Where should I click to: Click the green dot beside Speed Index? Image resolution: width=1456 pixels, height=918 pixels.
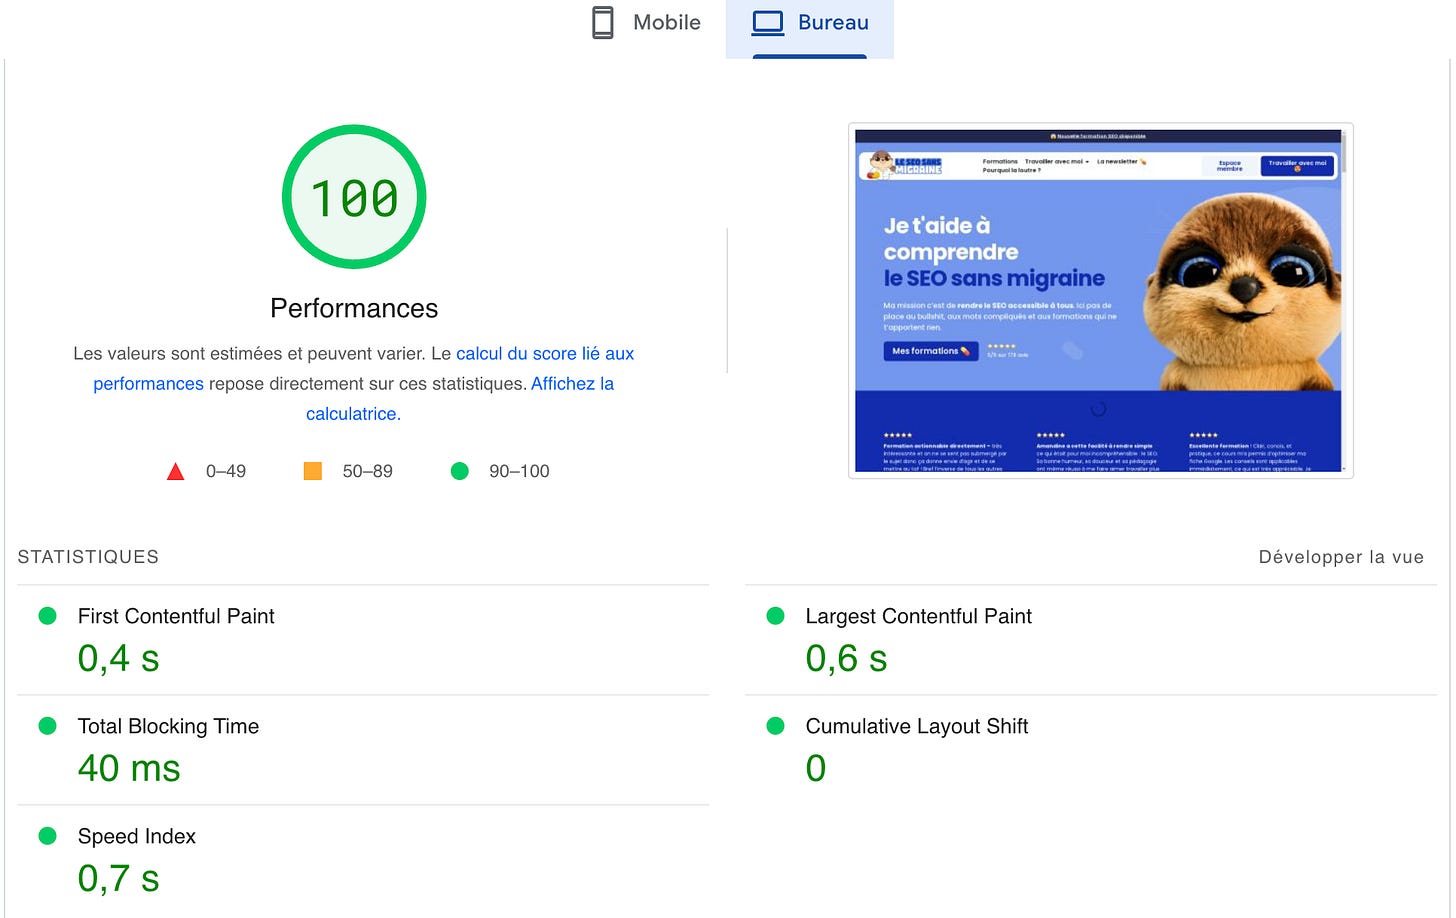coord(47,836)
